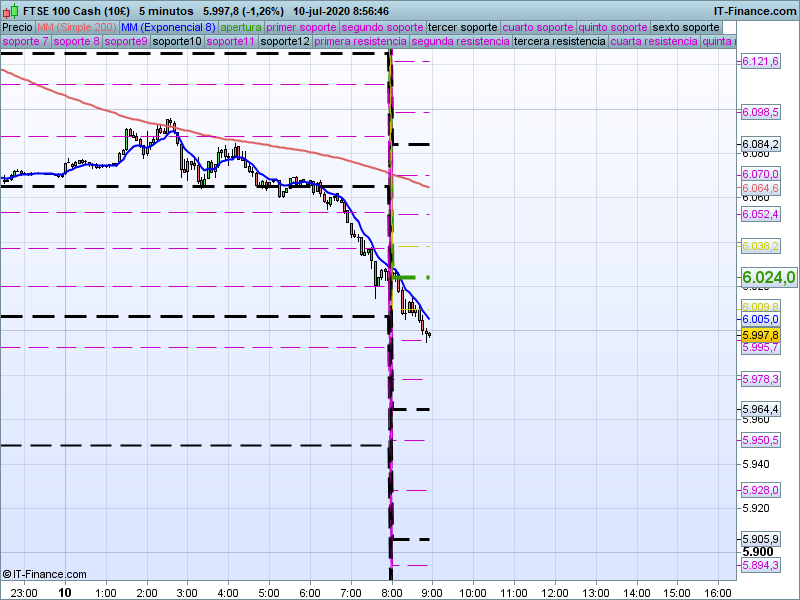Image resolution: width=800 pixels, height=600 pixels.
Task: Click the tercera resistencia label
Action: pyautogui.click(x=559, y=42)
